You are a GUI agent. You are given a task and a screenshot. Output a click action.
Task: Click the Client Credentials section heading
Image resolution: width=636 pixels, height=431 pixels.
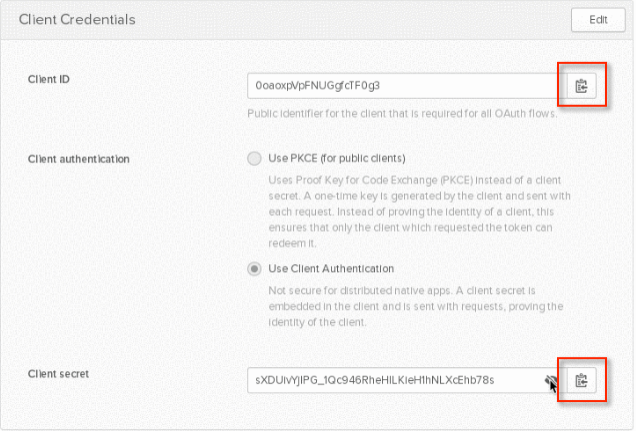click(77, 19)
